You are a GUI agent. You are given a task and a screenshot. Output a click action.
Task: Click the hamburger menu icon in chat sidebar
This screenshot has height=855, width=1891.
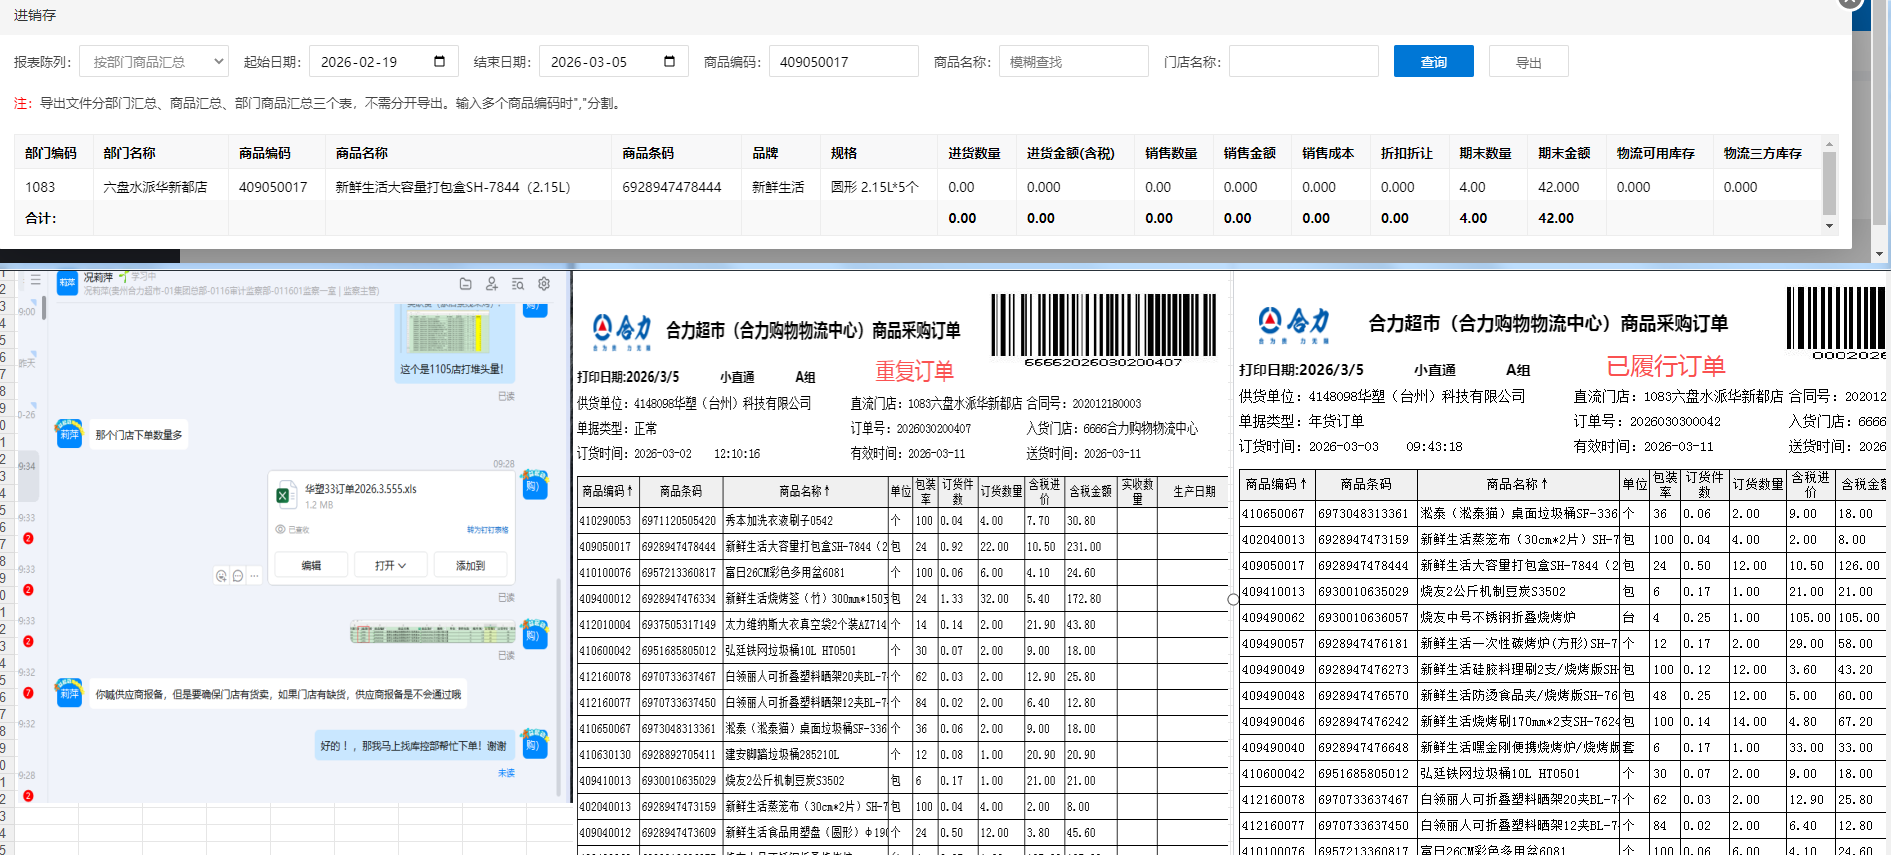coord(35,280)
